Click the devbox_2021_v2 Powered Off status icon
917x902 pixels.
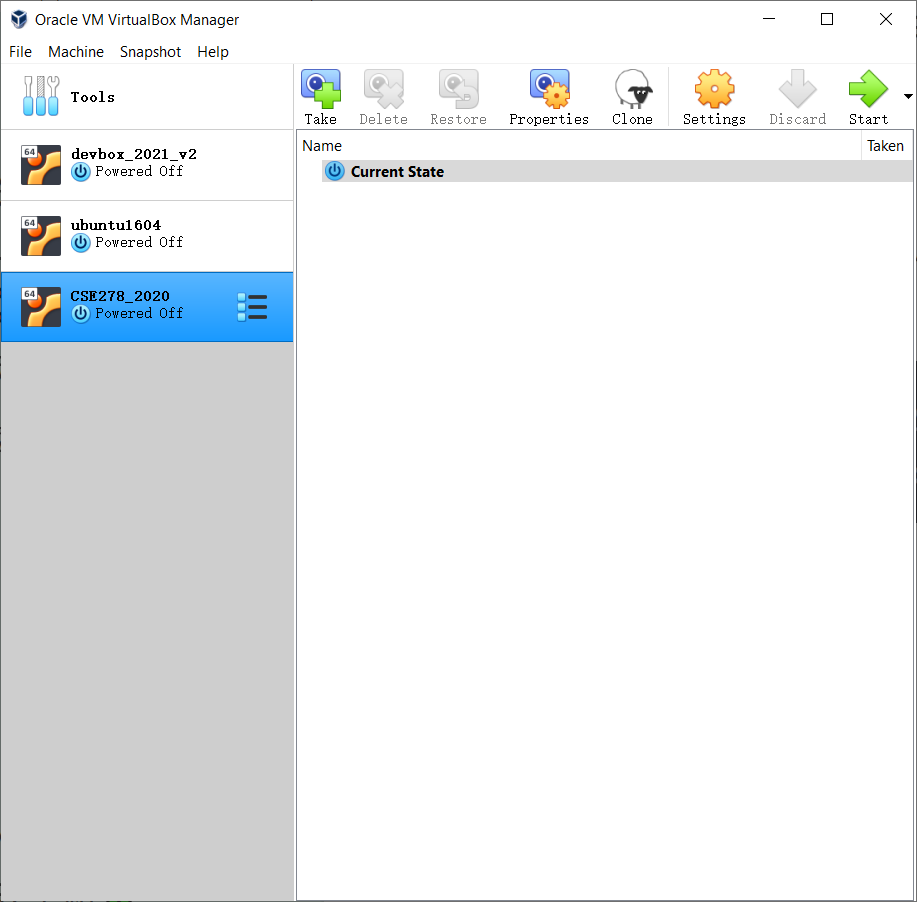[x=81, y=172]
